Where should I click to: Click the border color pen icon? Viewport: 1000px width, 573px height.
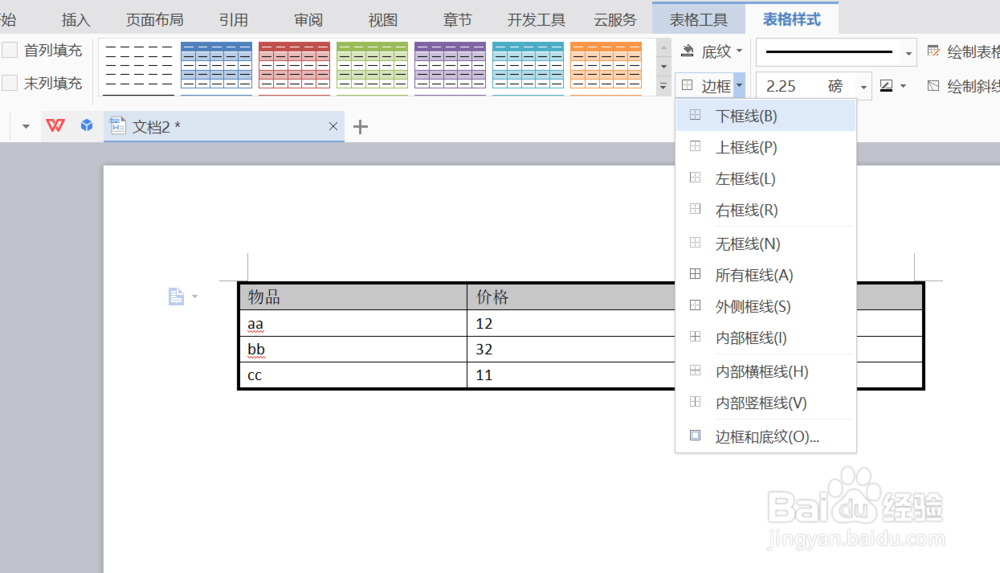886,86
